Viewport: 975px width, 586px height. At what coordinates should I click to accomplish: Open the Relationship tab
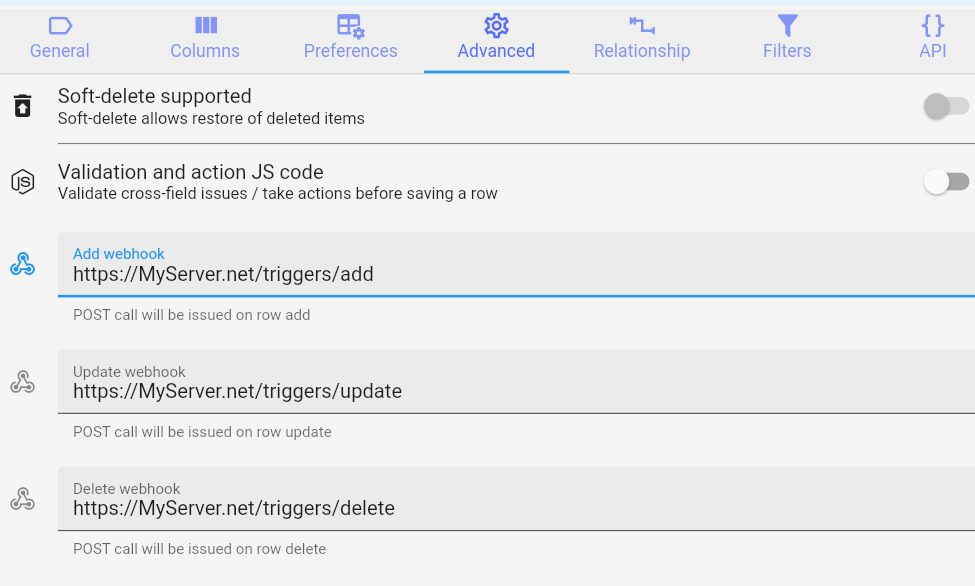(x=641, y=50)
